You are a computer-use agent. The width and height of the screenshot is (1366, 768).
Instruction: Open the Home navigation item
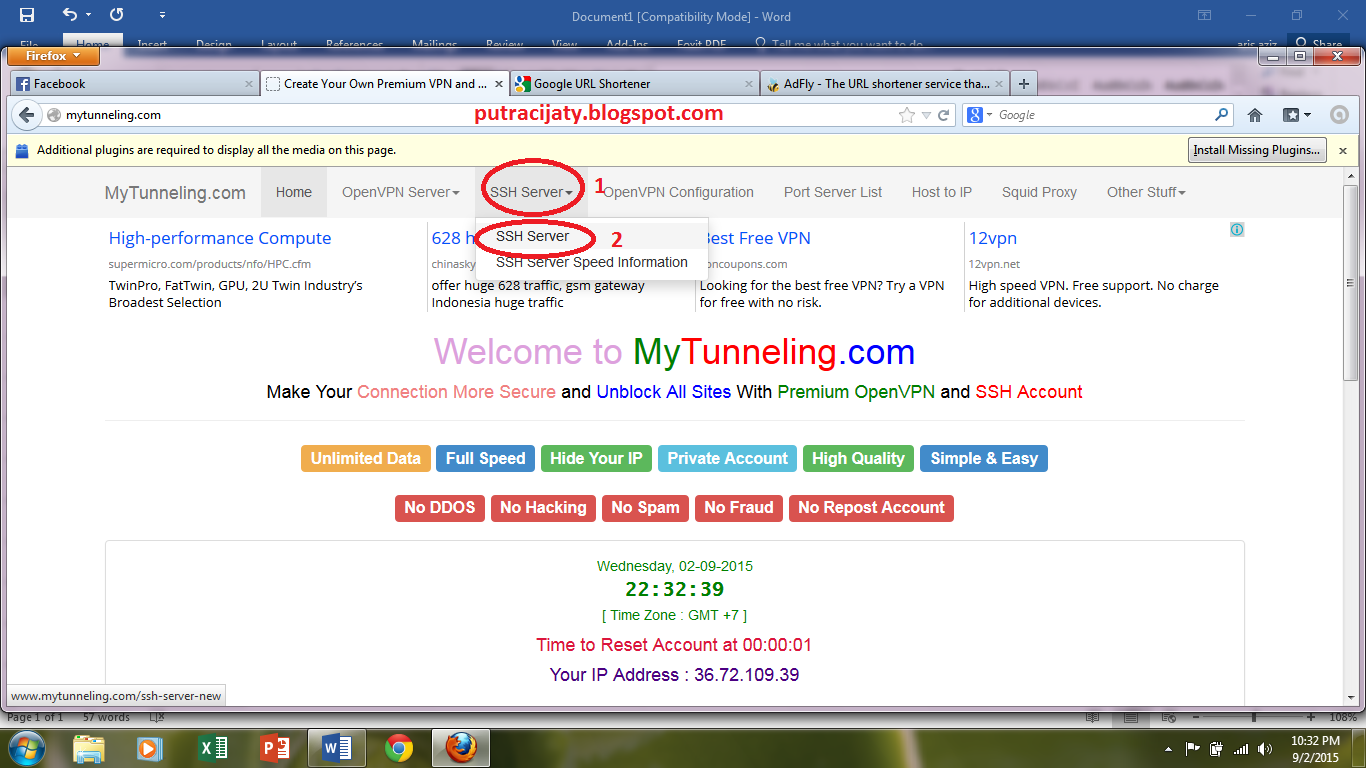pos(294,192)
